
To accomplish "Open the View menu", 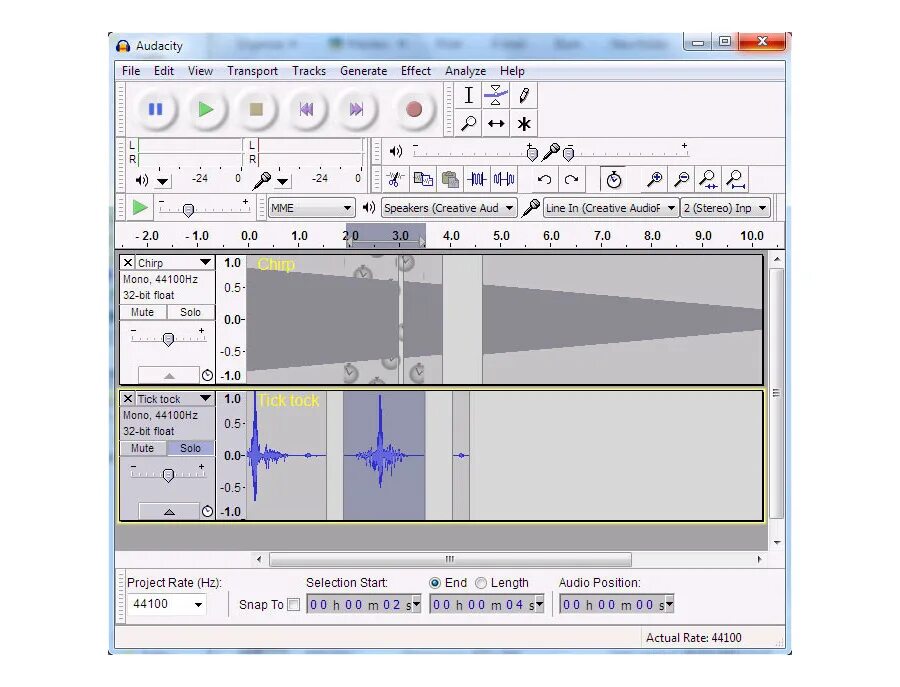I will tap(200, 71).
